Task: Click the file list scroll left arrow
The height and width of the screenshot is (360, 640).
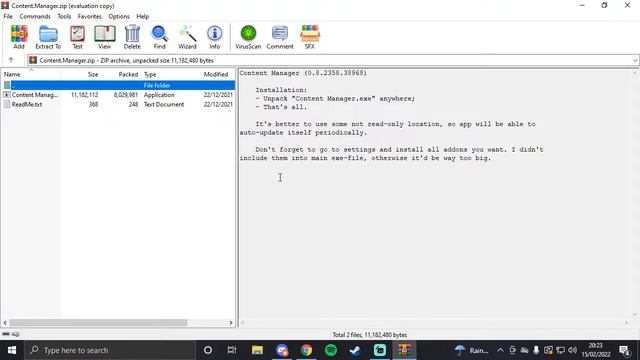Action: coord(5,323)
